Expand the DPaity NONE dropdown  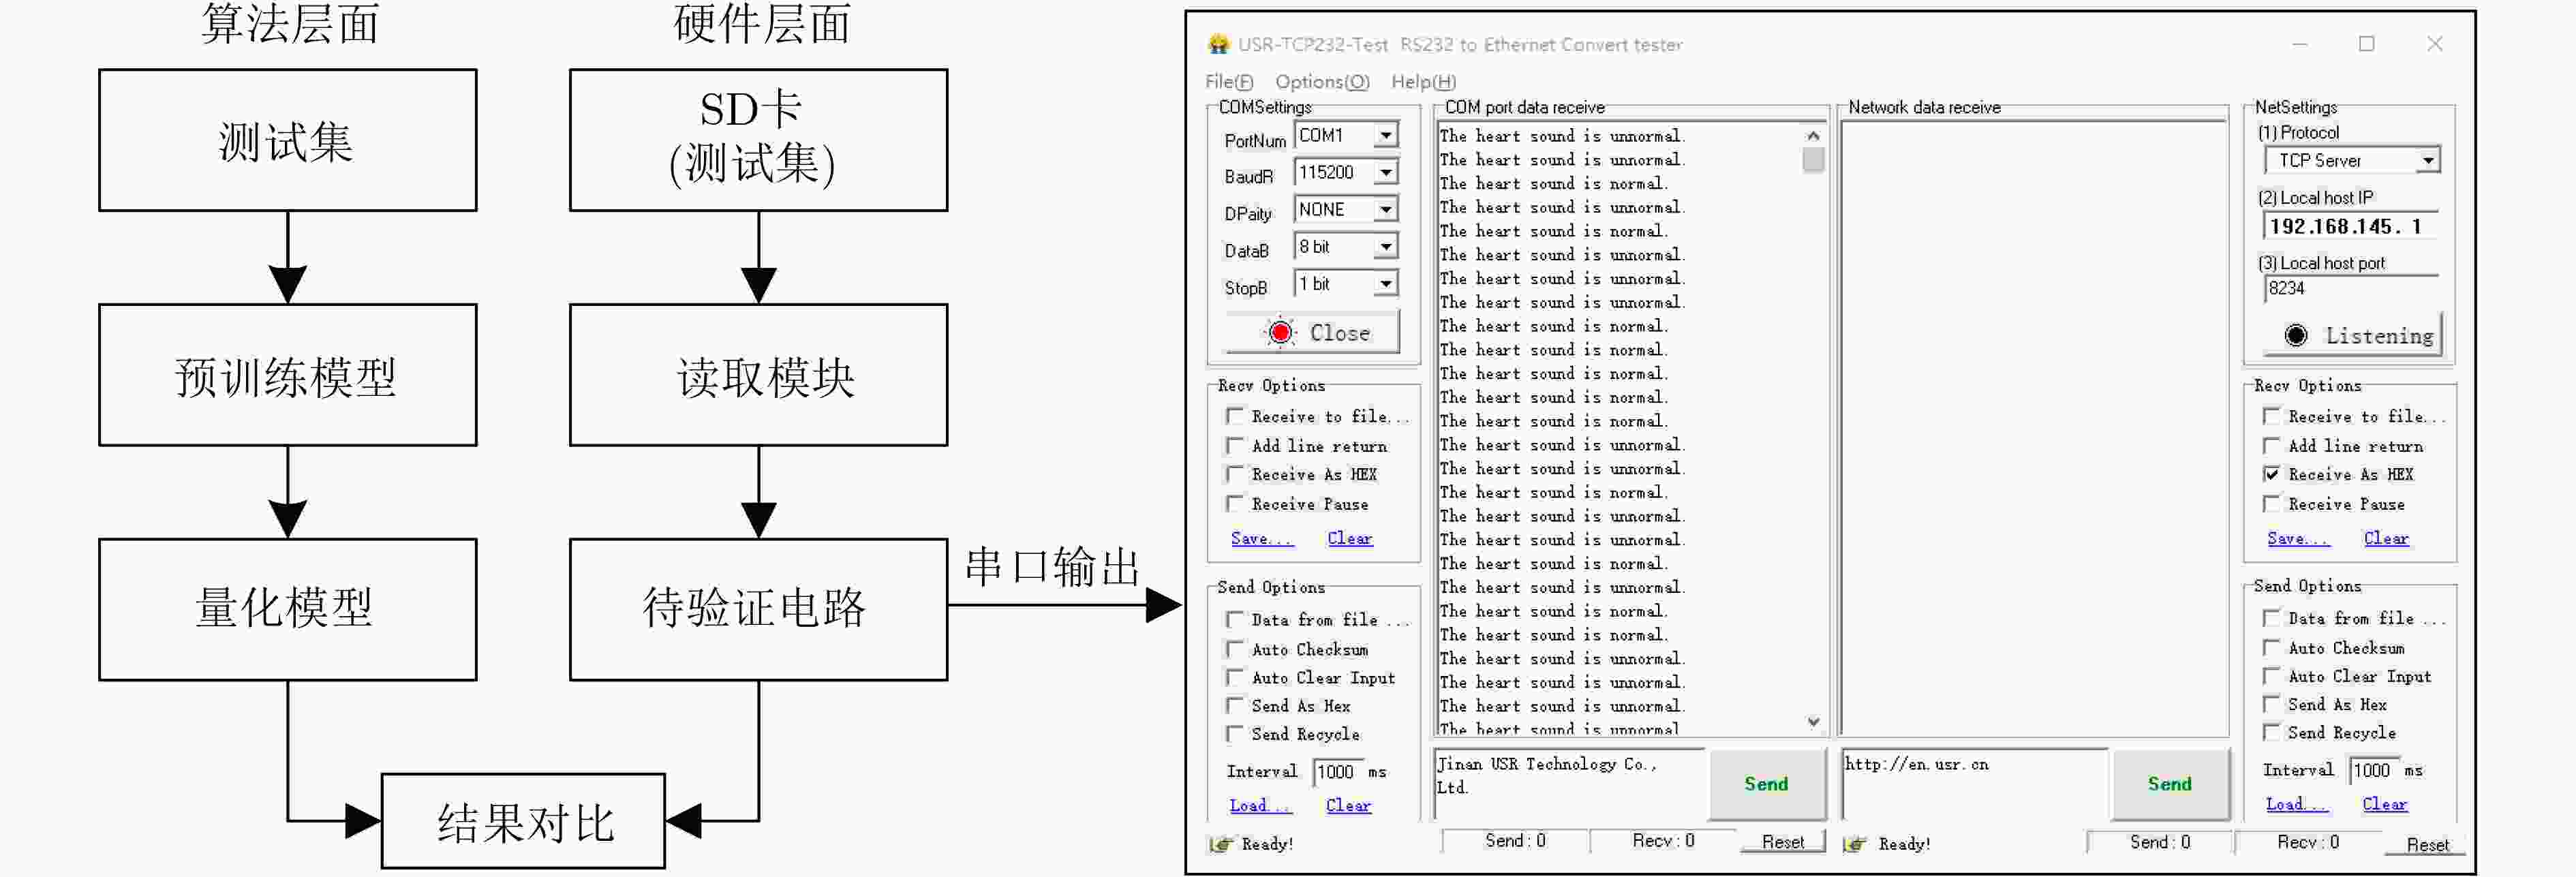(x=1385, y=210)
